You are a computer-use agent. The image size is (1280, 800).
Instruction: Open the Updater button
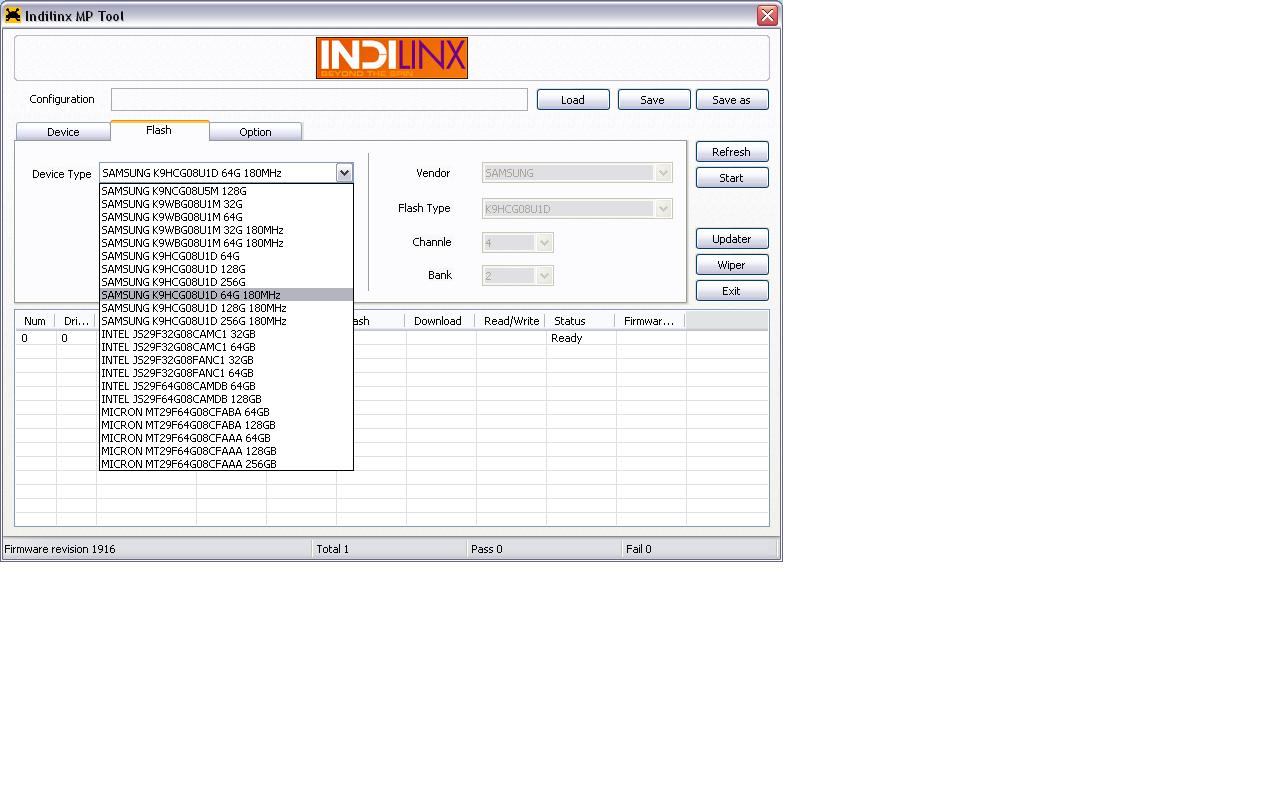click(732, 239)
